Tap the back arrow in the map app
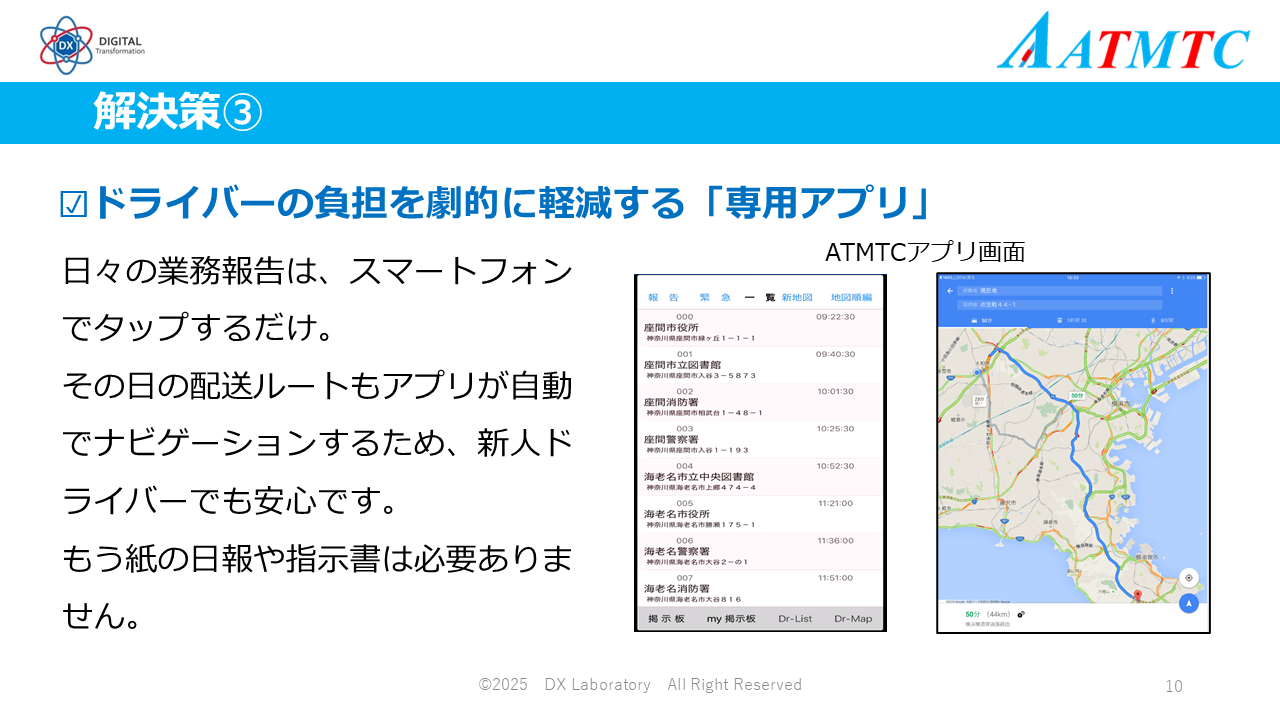This screenshot has width=1280, height=720. pos(949,290)
